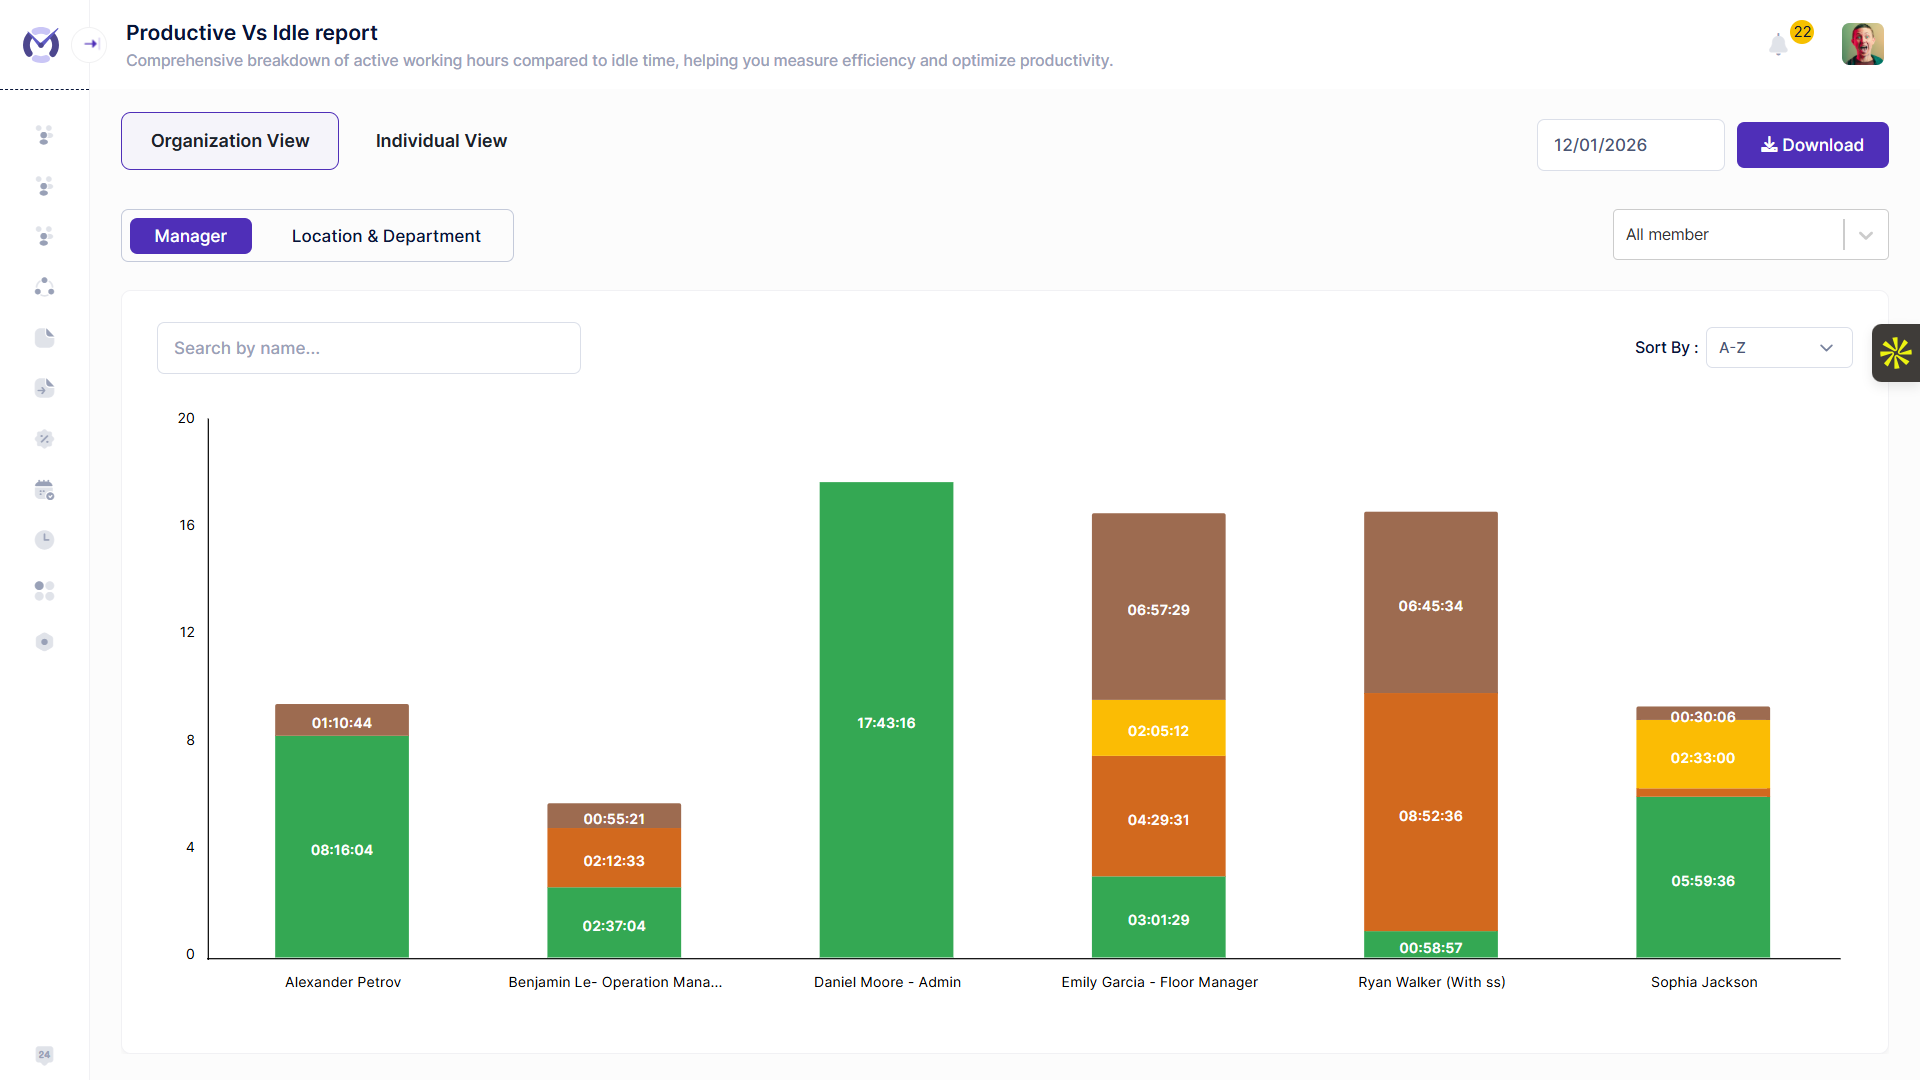1920x1080 pixels.
Task: Select the shared network icon in sidebar
Action: coord(44,287)
